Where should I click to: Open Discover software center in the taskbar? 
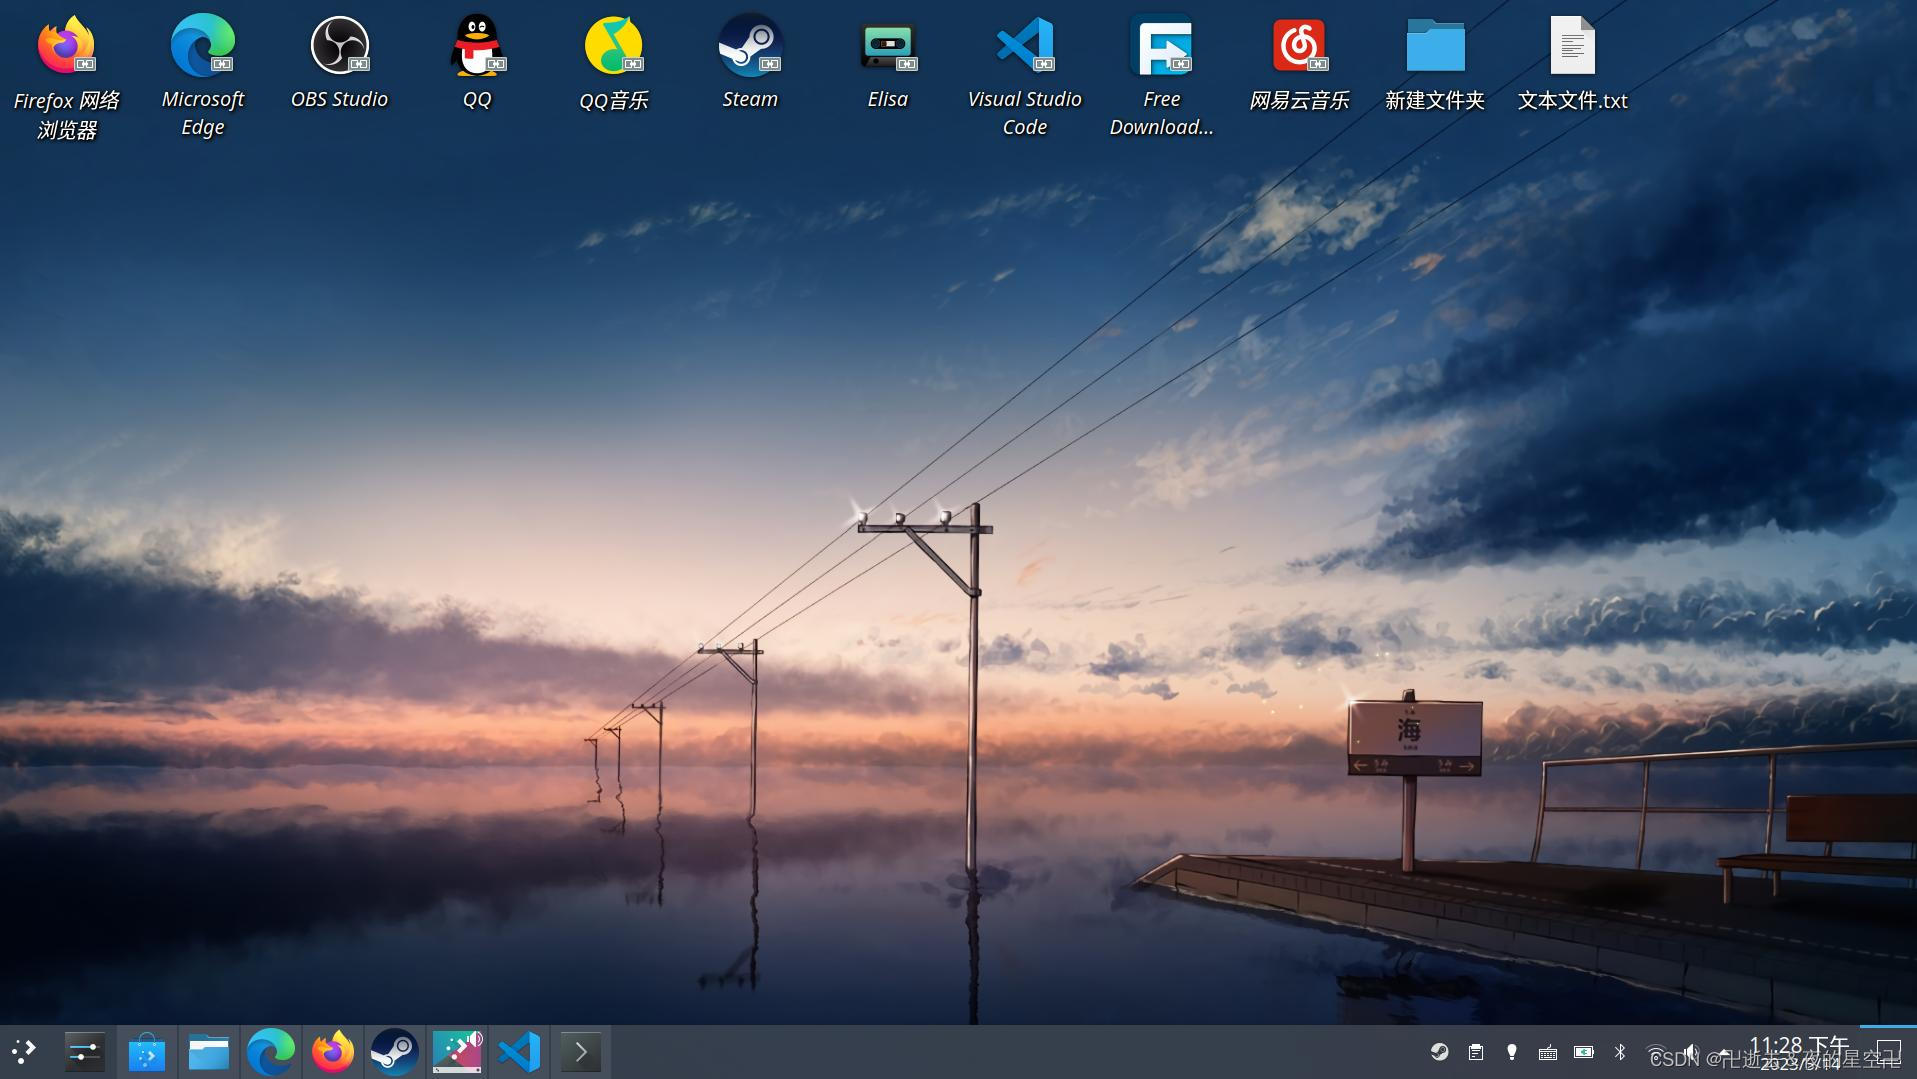(147, 1052)
